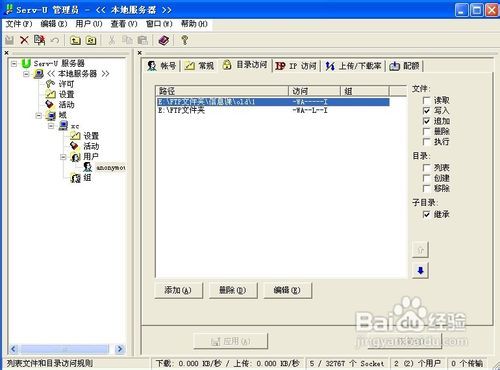Click the undo arrow toolbar icon
Image resolution: width=500 pixels, height=370 pixels.
55,40
